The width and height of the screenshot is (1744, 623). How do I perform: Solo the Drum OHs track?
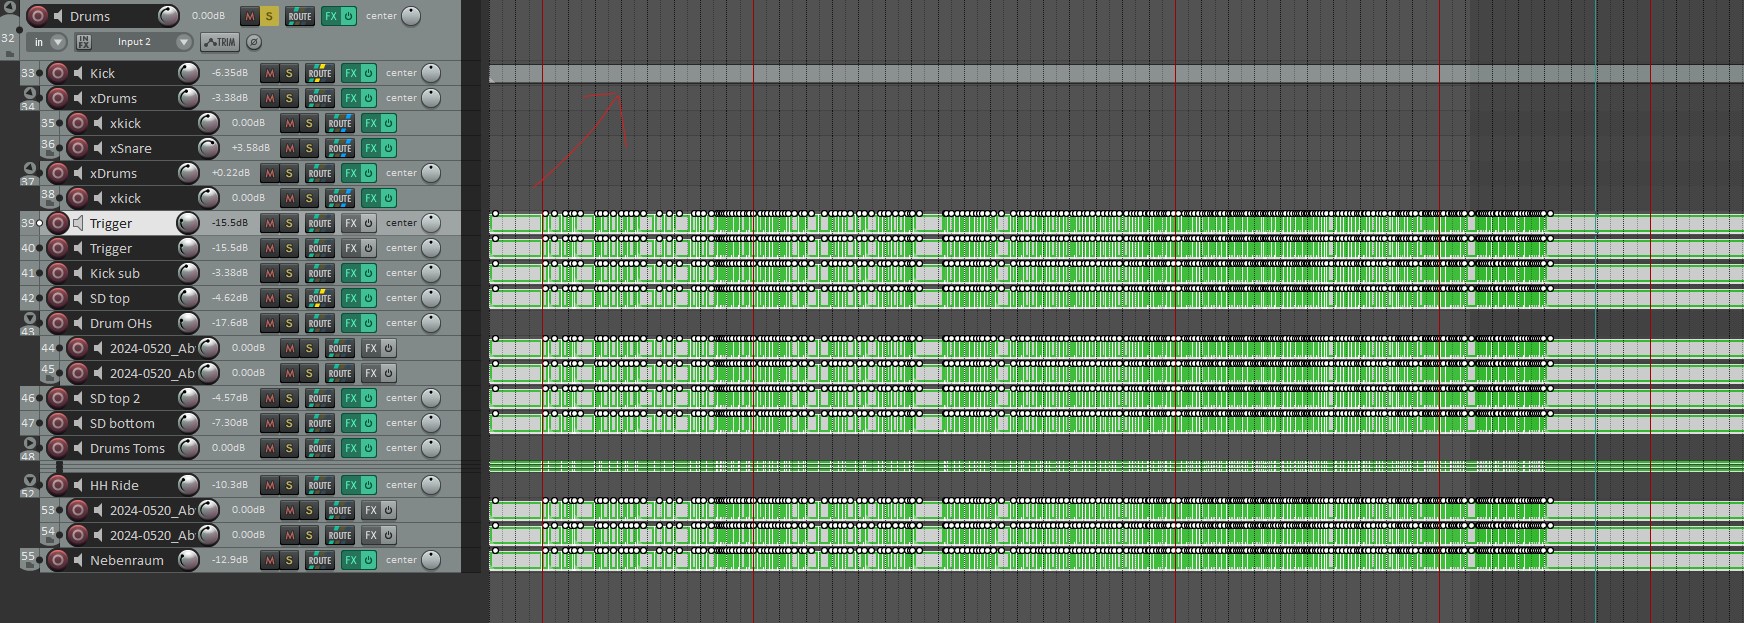[x=289, y=323]
